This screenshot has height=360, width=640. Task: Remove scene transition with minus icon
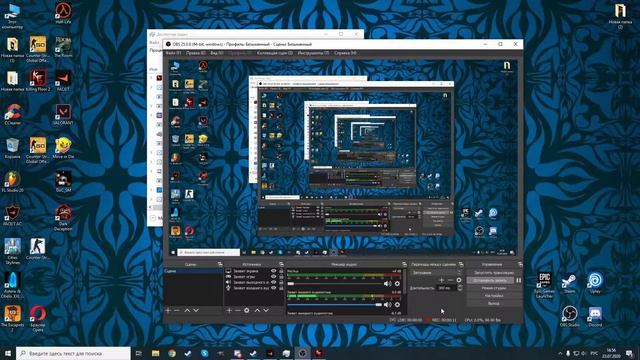point(450,280)
